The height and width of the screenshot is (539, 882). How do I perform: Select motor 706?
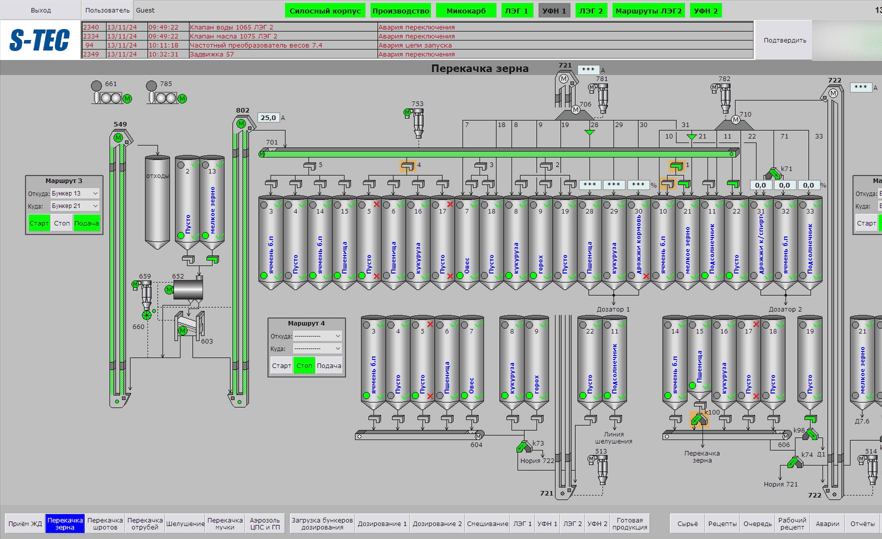coord(575,110)
